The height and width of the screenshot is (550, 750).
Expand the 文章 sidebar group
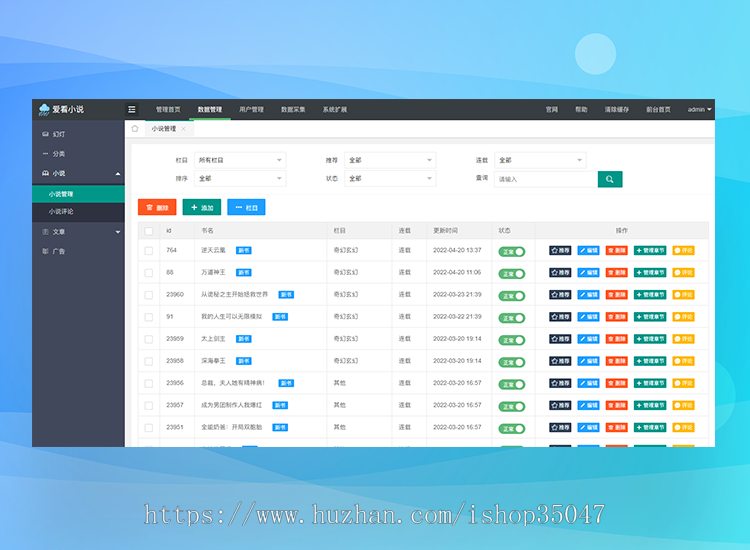[x=78, y=231]
